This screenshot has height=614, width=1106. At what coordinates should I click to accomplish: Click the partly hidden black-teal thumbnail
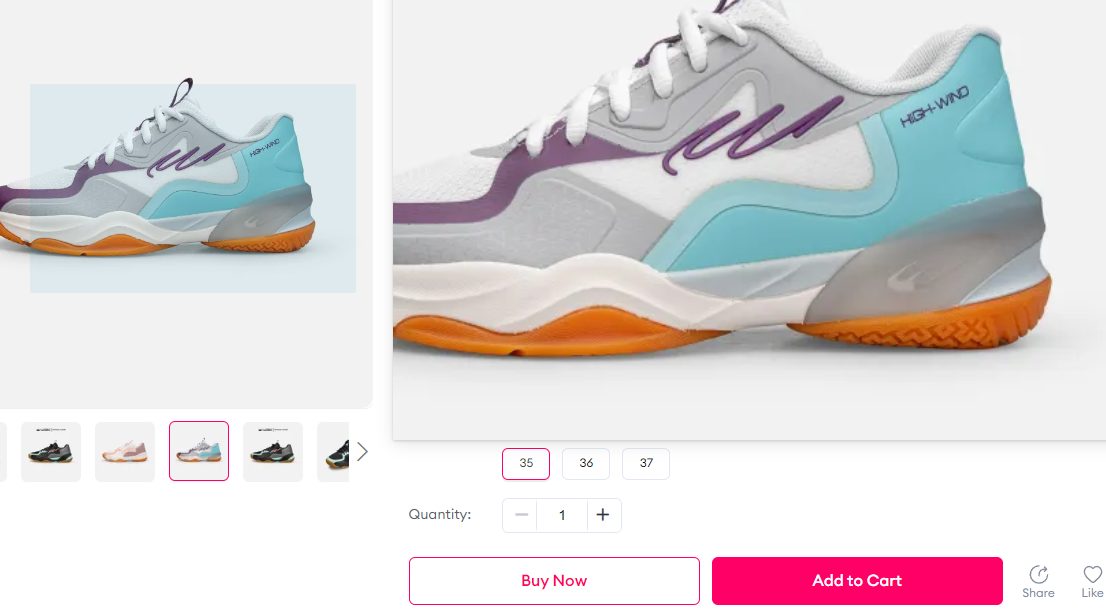click(334, 452)
